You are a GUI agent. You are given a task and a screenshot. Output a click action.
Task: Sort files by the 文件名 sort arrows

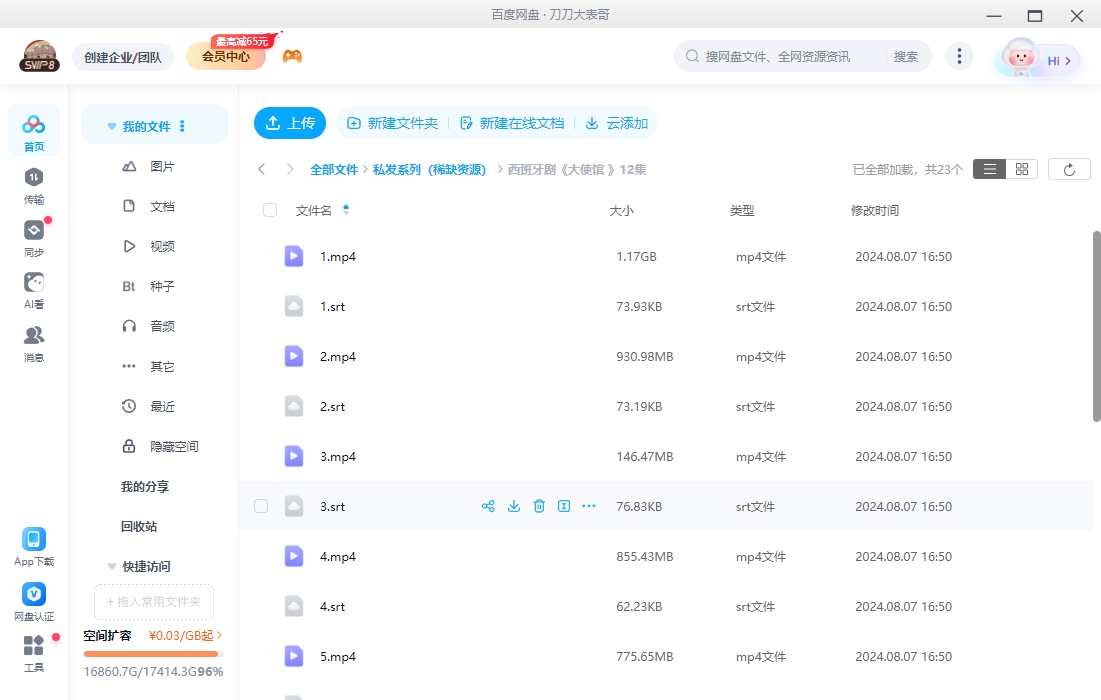point(346,210)
